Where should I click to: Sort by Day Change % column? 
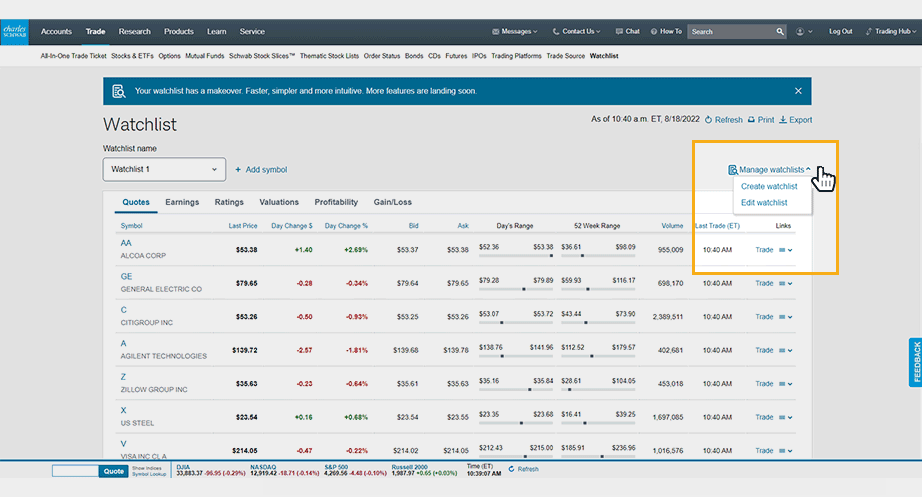(x=346, y=226)
